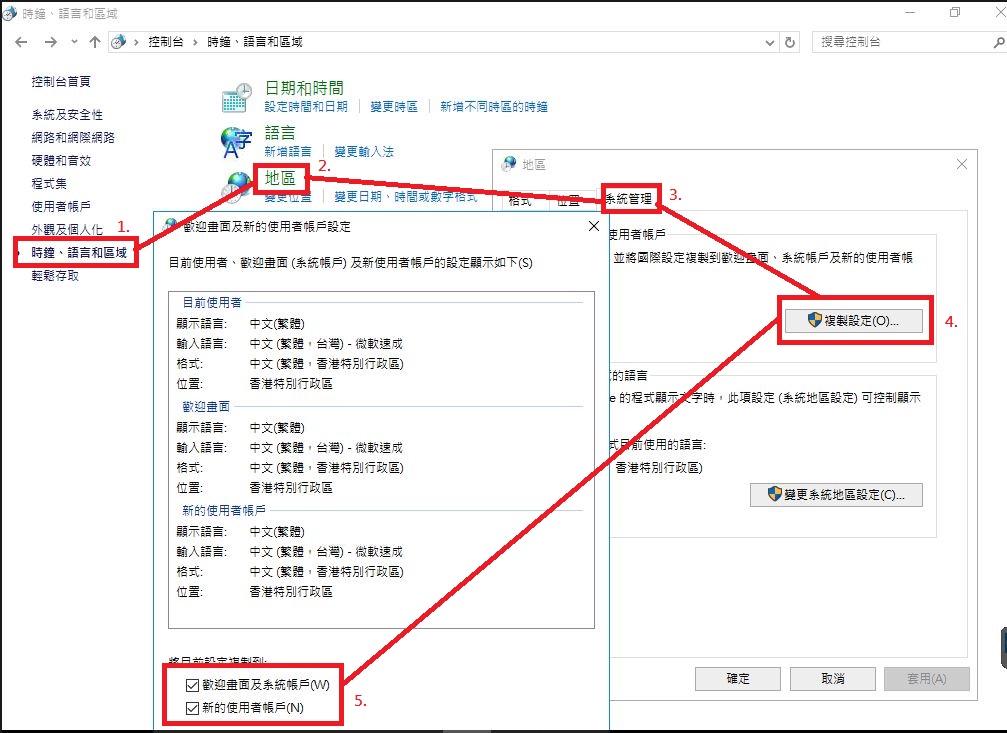Image resolution: width=1007 pixels, height=733 pixels.
Task: Close the 歡迎畫面及新的使用者帳戶設定 dialog
Action: pyautogui.click(x=594, y=226)
